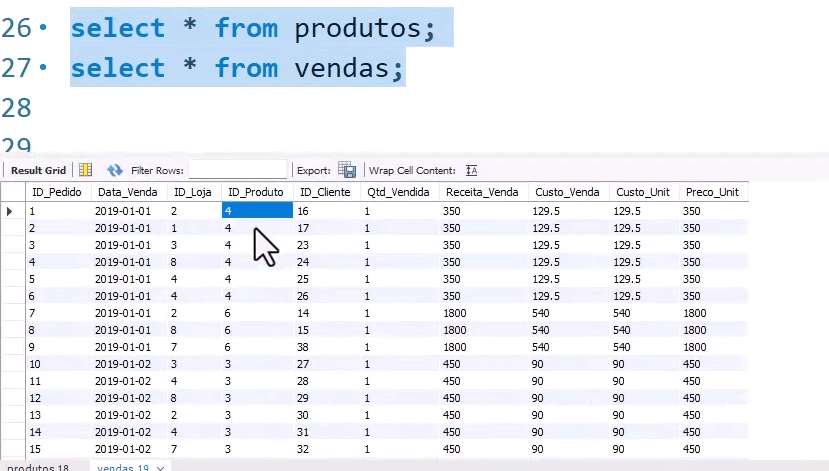Export recordset to external file icon
The height and width of the screenshot is (471, 829).
pos(347,170)
